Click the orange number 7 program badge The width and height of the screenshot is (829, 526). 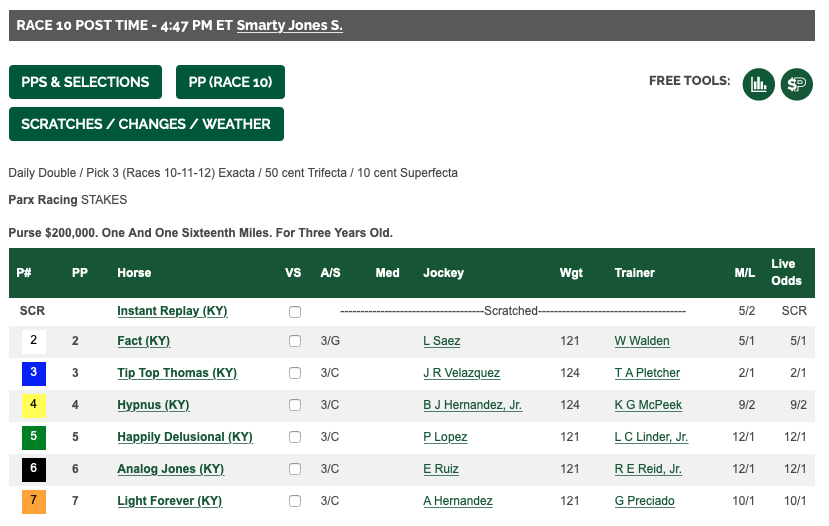coord(34,501)
